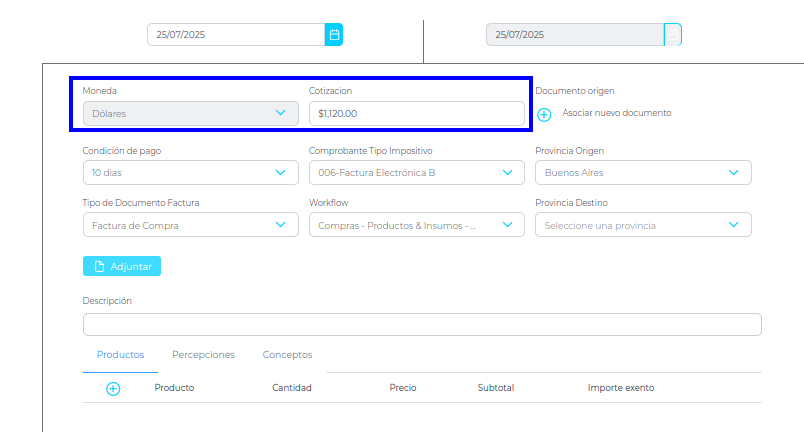
Task: Select a province in Provincia Destino
Action: [x=643, y=225]
